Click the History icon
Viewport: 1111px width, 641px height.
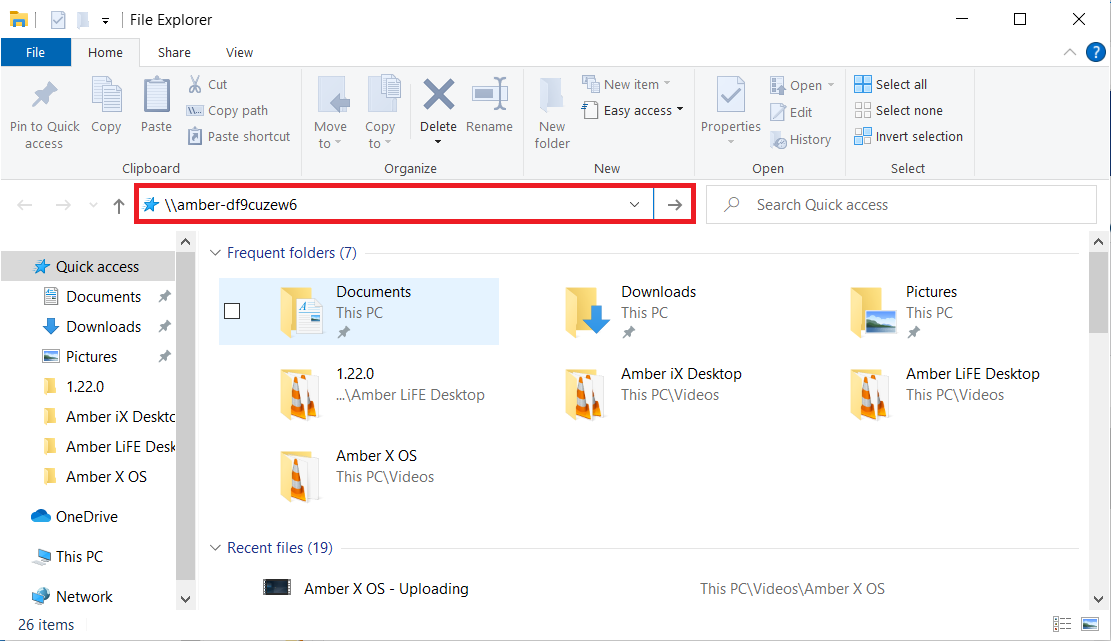pyautogui.click(x=779, y=140)
